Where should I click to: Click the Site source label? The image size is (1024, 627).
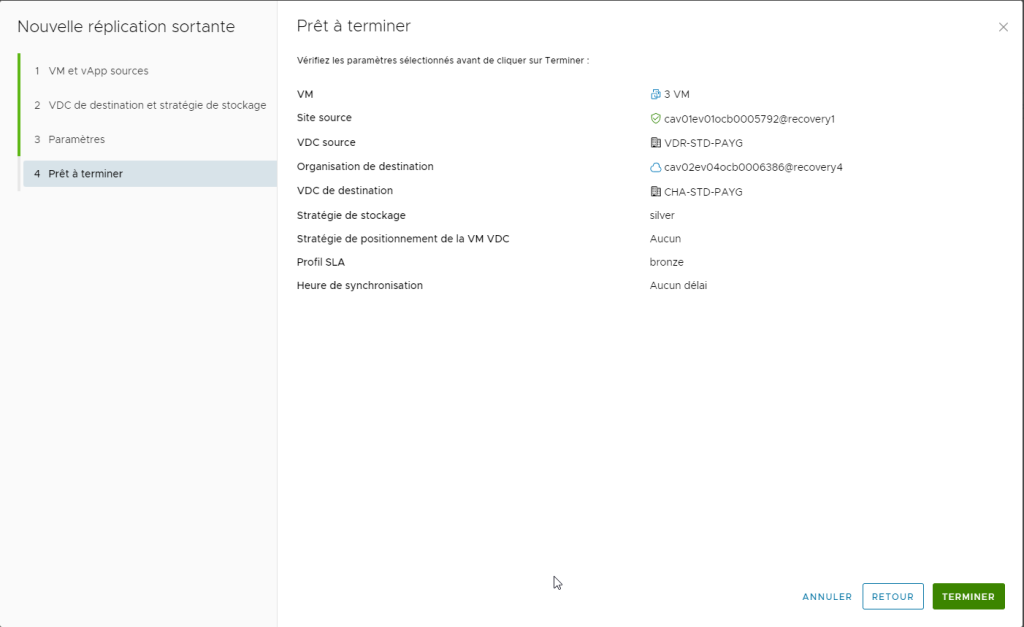click(x=324, y=118)
